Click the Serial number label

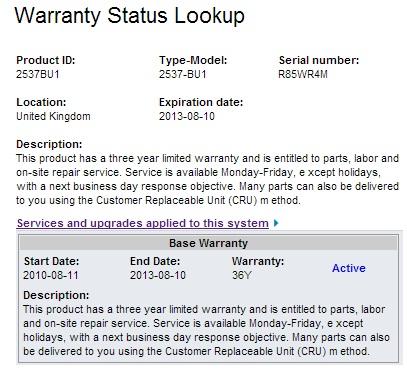pos(319,60)
